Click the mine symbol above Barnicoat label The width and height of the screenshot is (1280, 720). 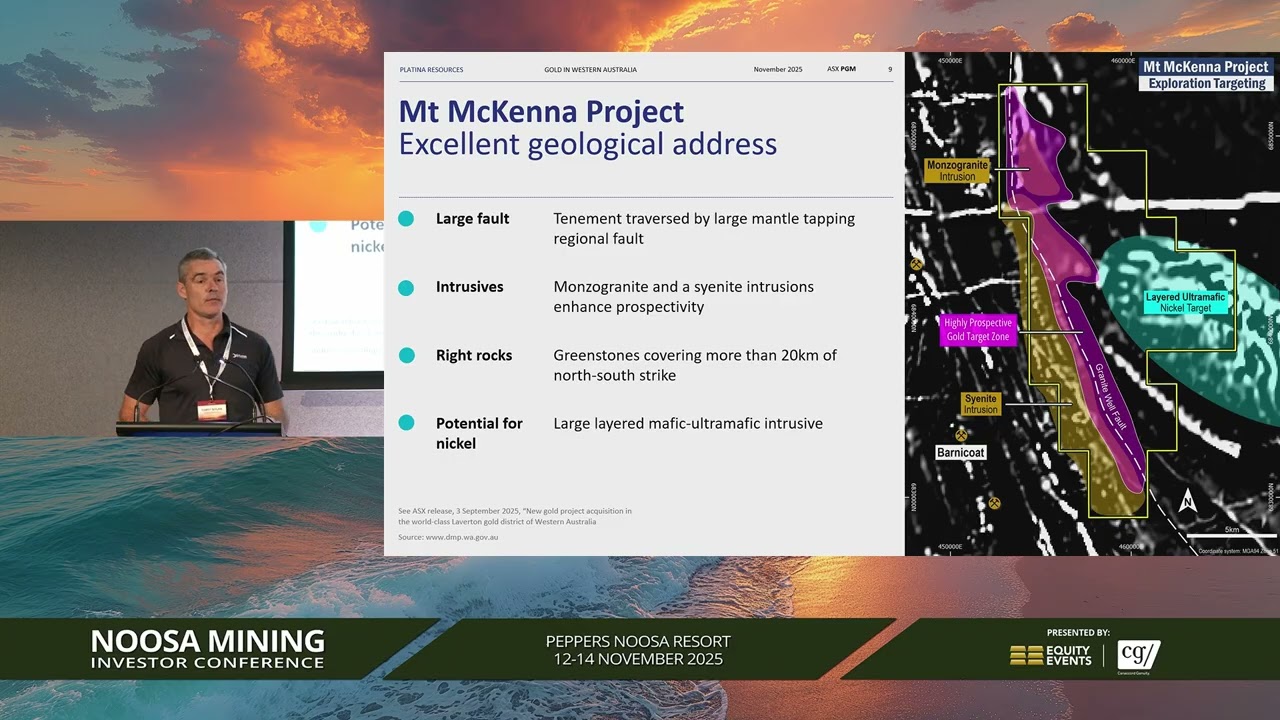point(961,435)
